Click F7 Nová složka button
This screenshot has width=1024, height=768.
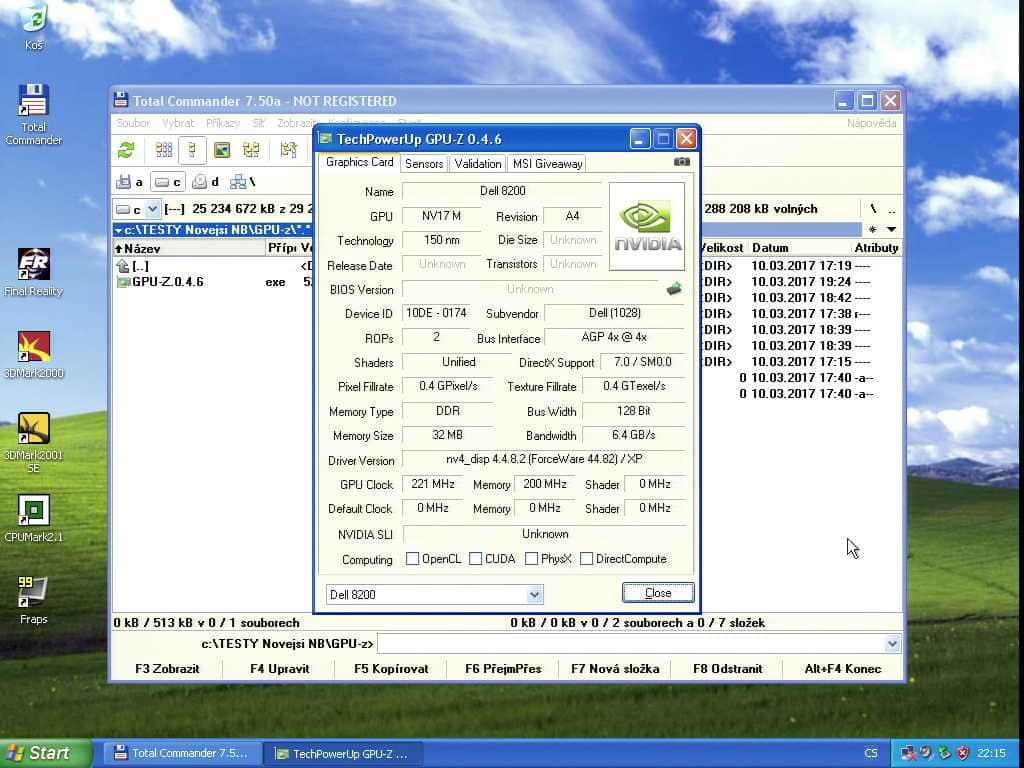point(615,669)
